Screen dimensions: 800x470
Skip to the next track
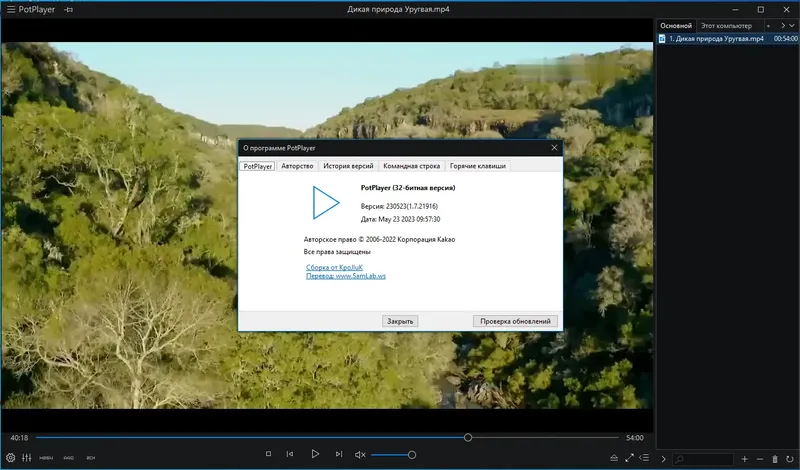[x=339, y=454]
